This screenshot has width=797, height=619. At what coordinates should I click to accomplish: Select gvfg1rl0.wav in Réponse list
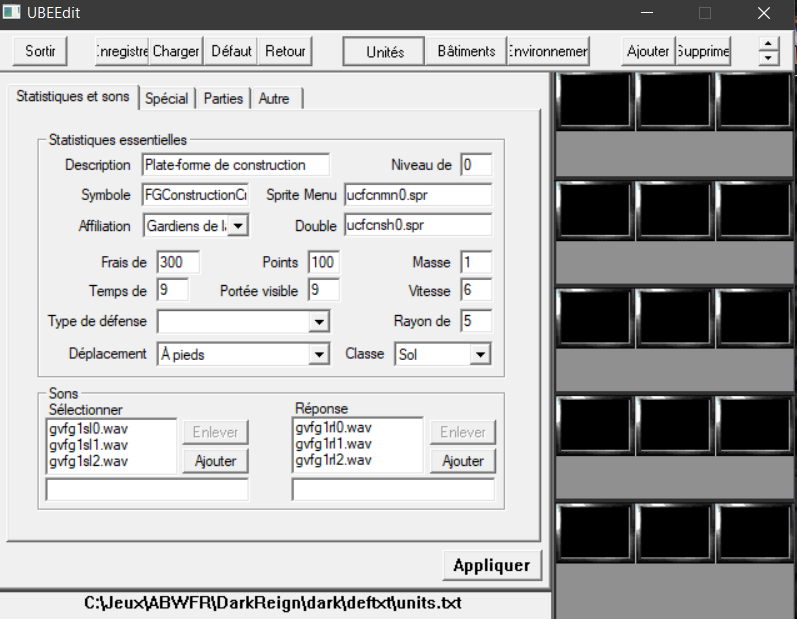[333, 427]
